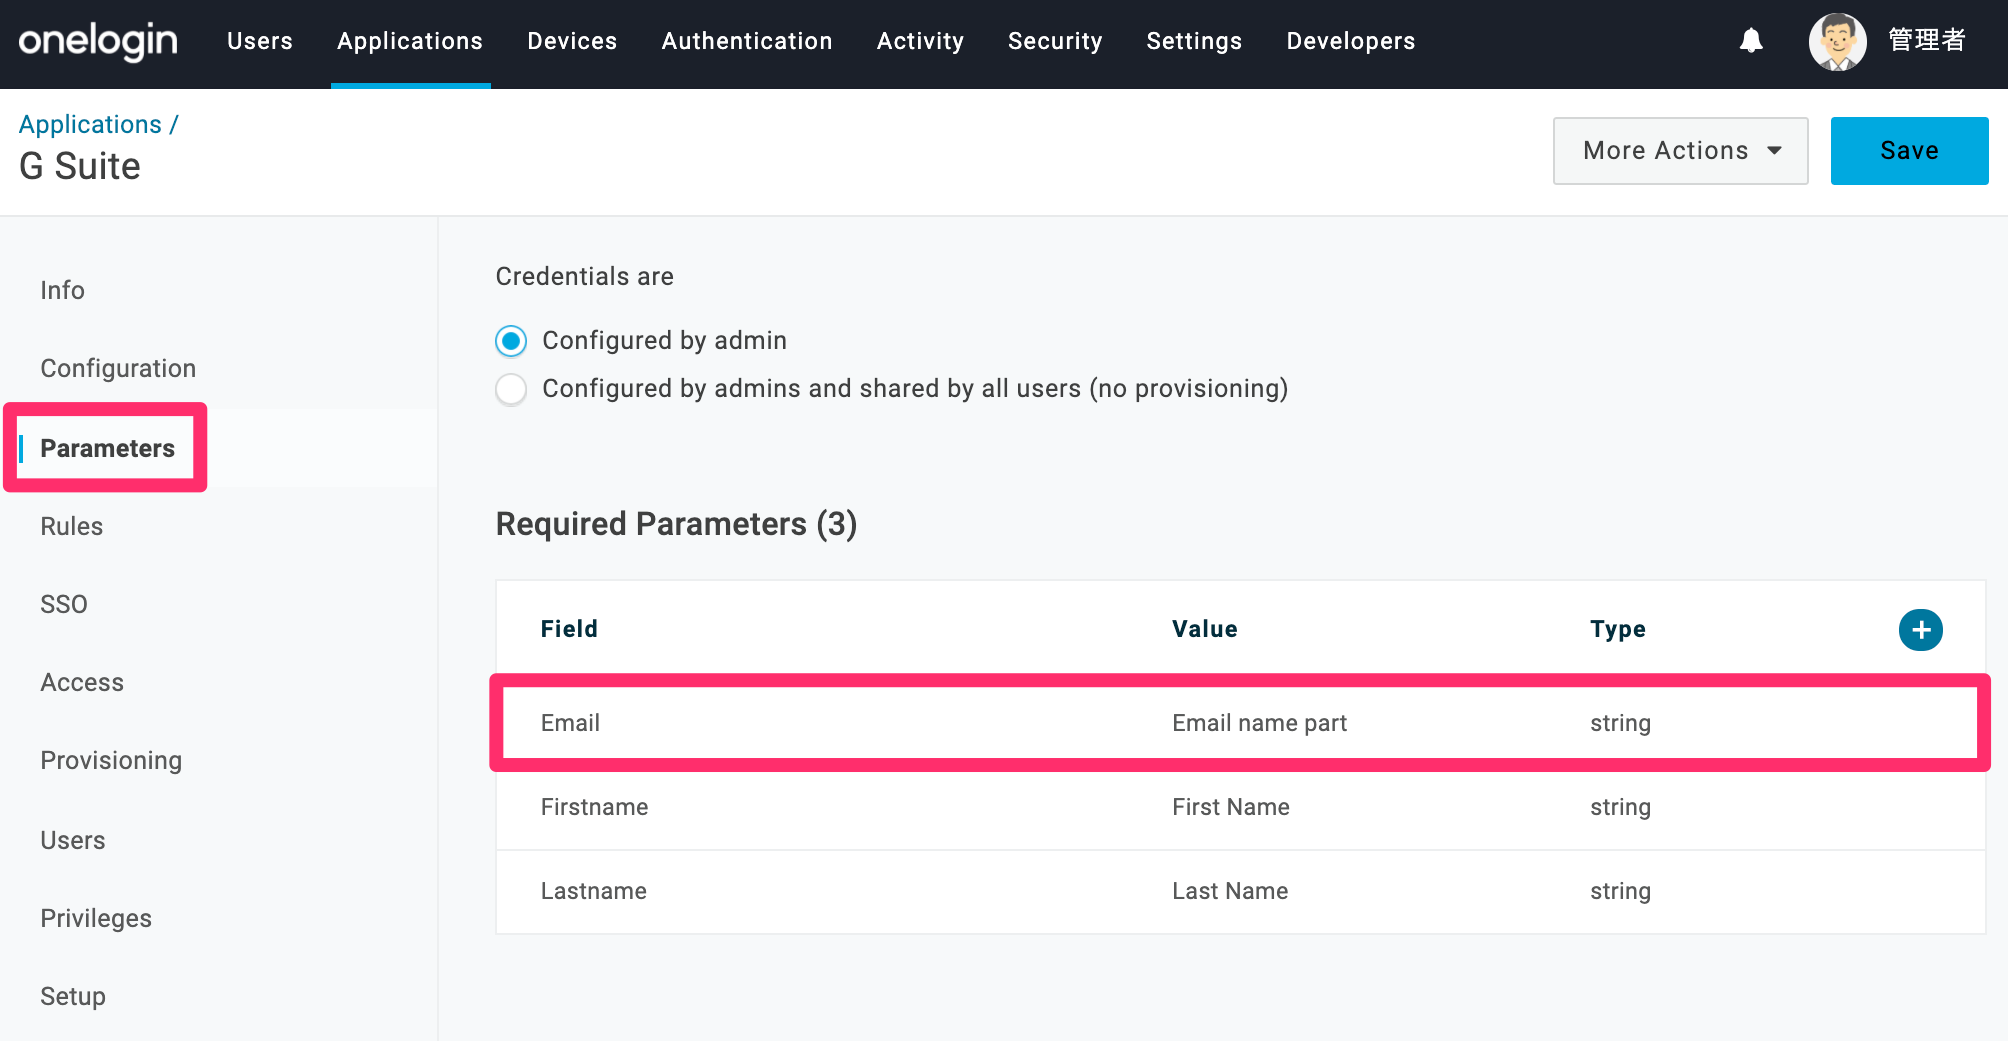Click the Field column header
The width and height of the screenshot is (2008, 1041).
pyautogui.click(x=569, y=629)
